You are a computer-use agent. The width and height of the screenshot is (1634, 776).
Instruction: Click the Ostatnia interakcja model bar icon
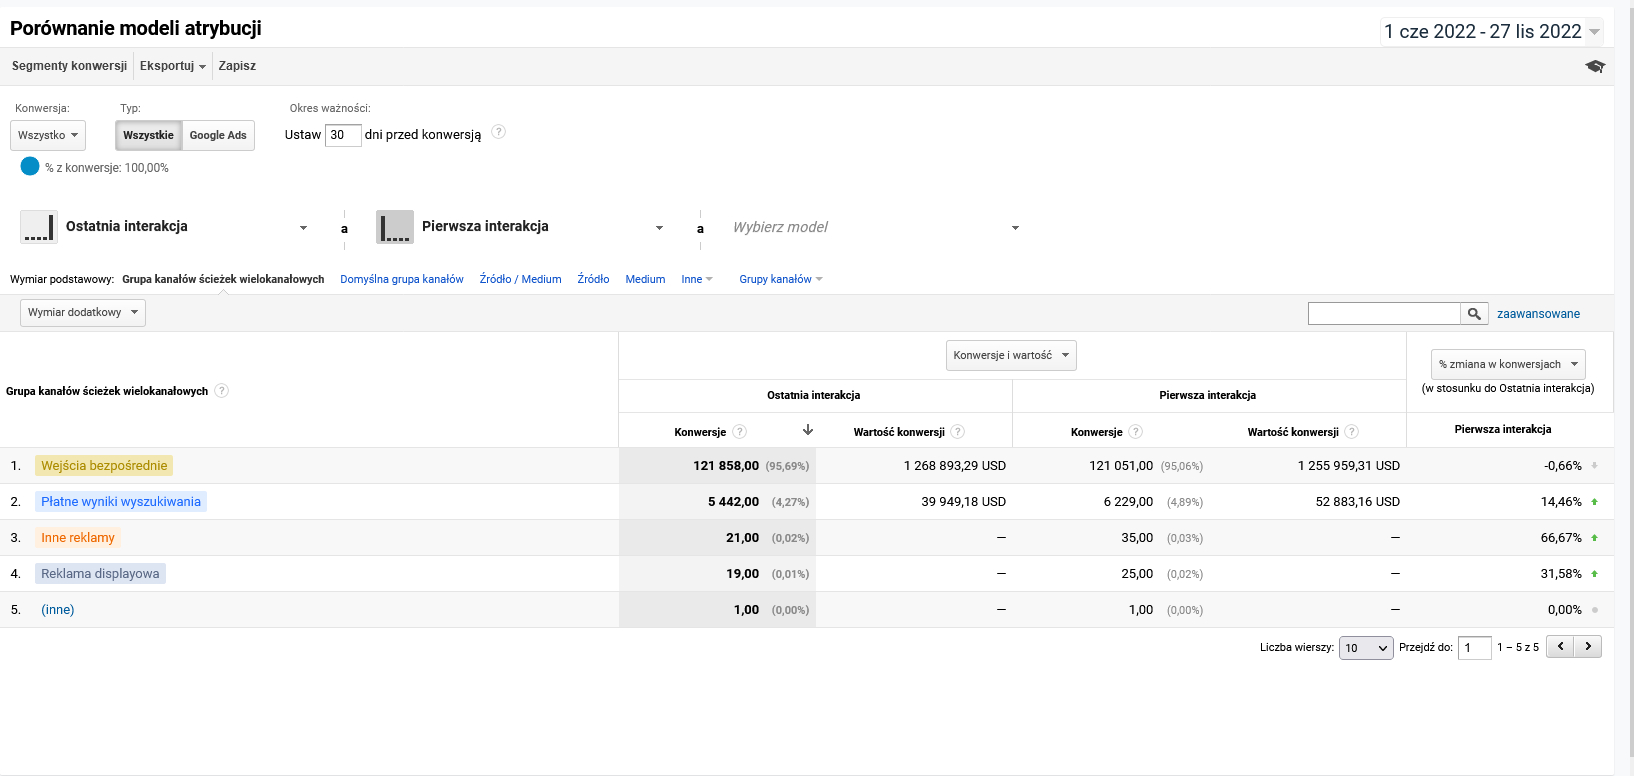(39, 227)
